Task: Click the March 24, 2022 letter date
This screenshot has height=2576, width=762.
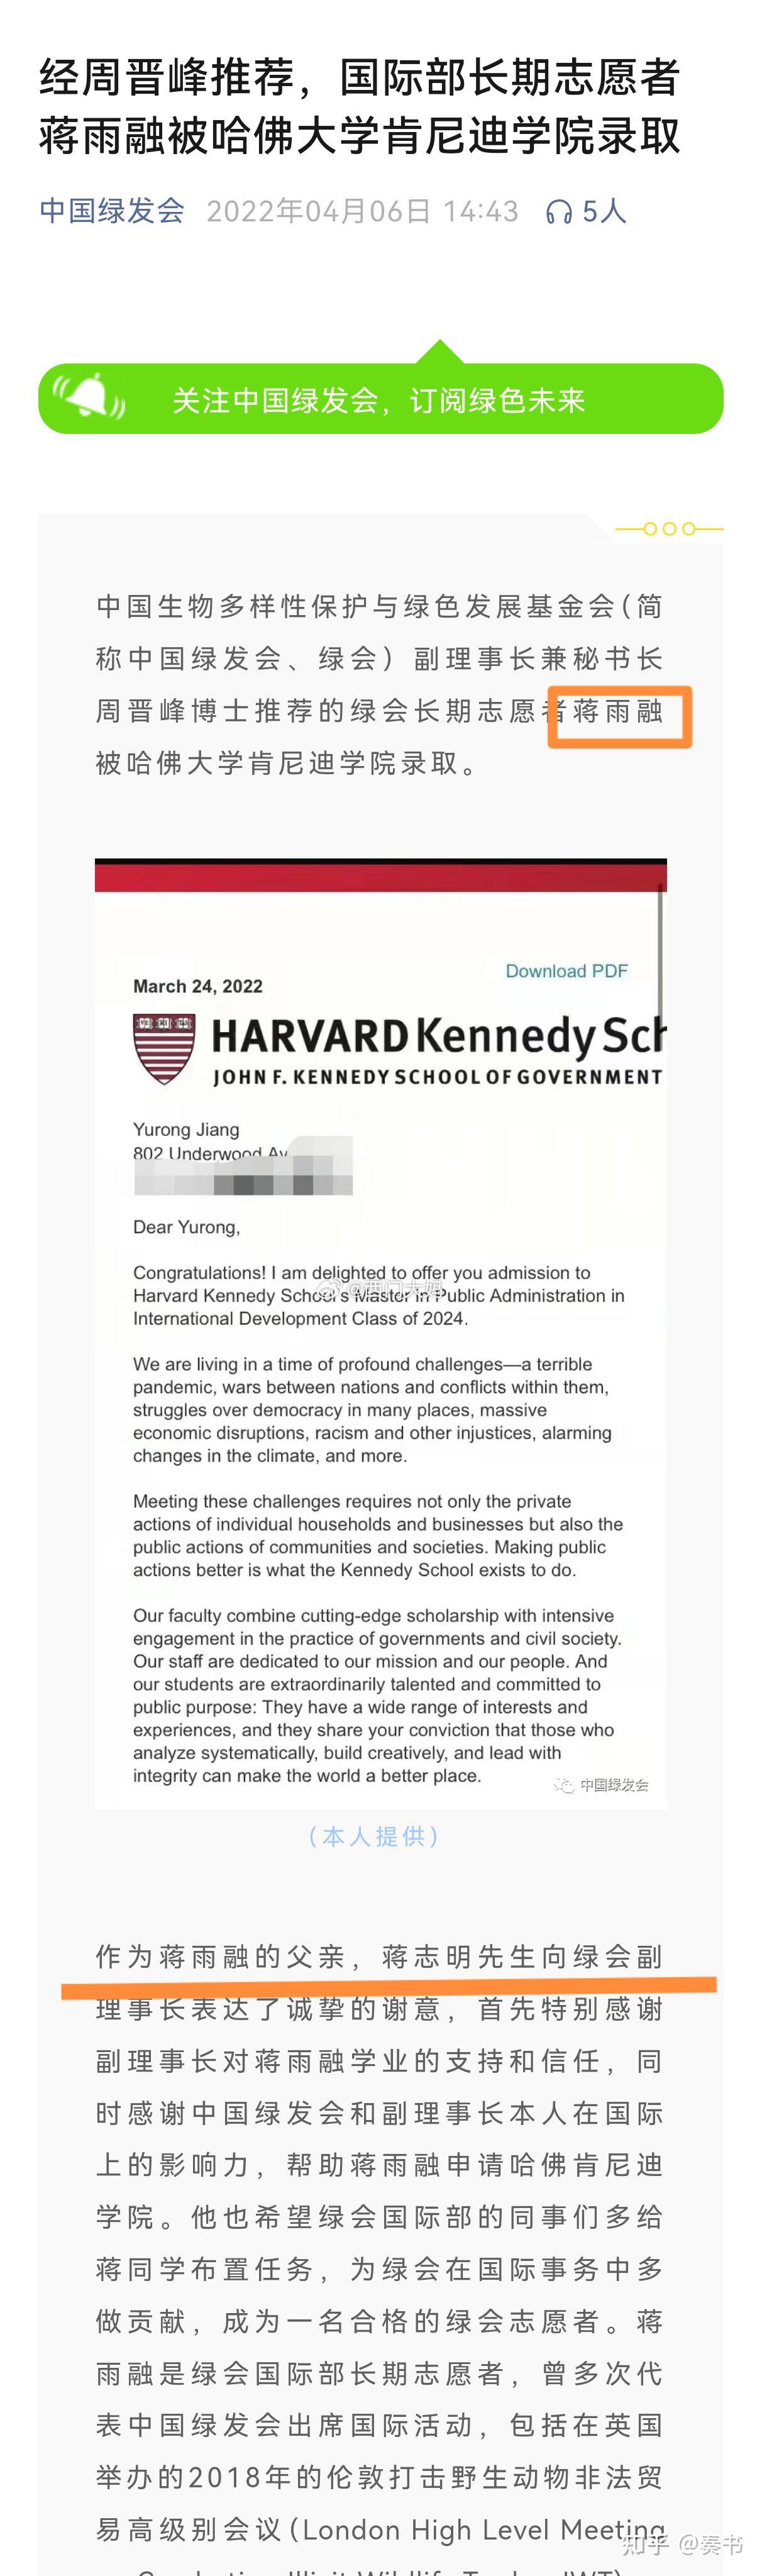Action: coord(198,986)
